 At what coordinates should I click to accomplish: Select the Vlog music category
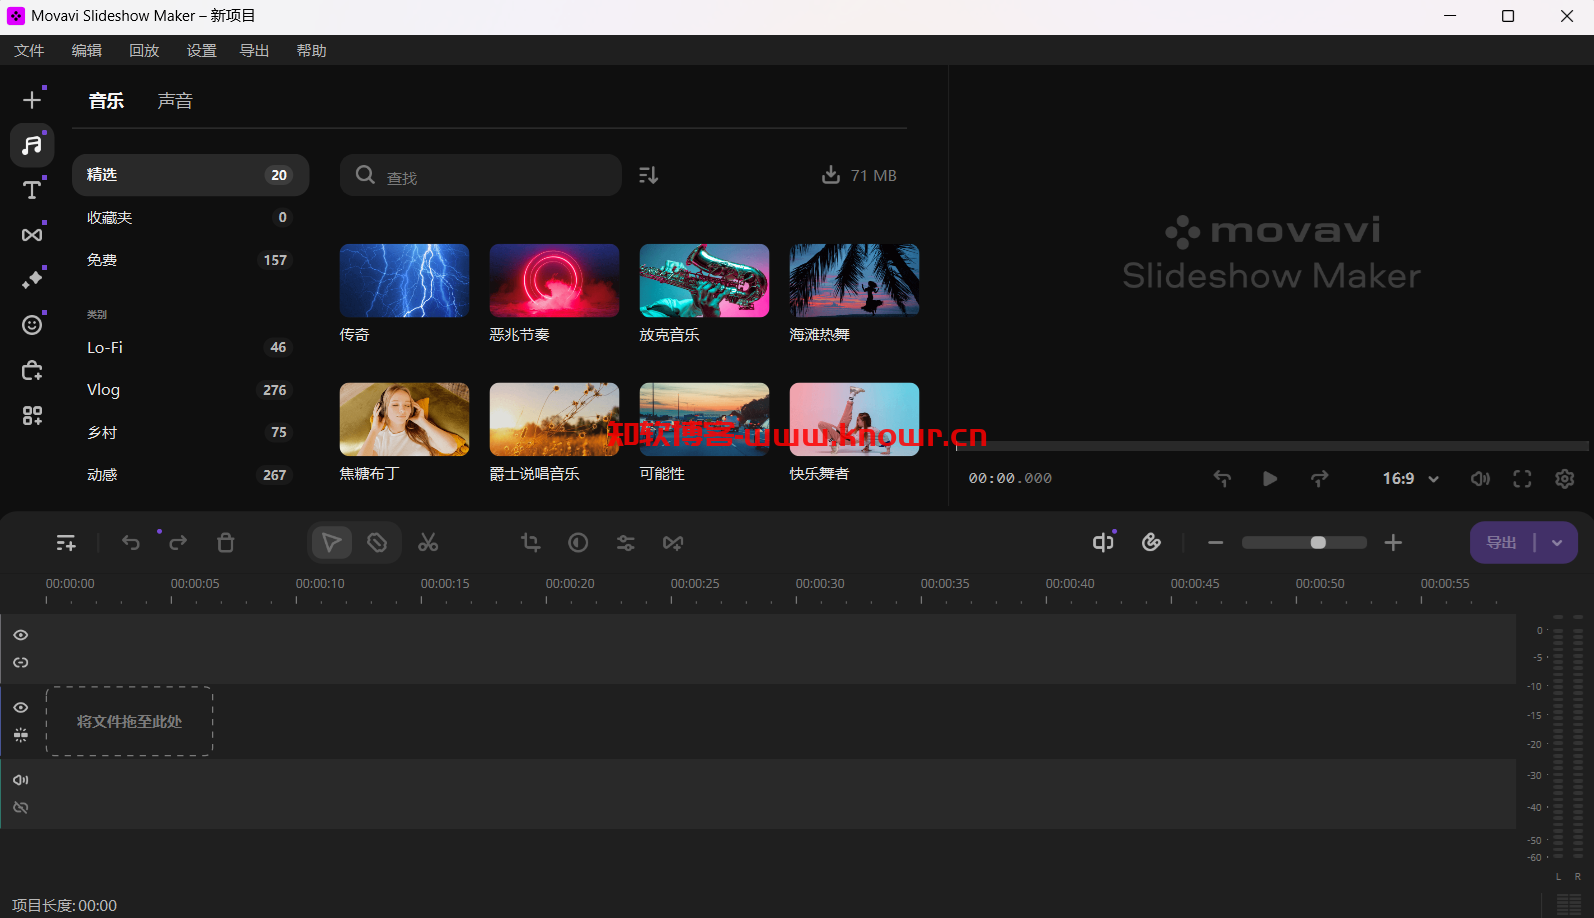coord(190,390)
